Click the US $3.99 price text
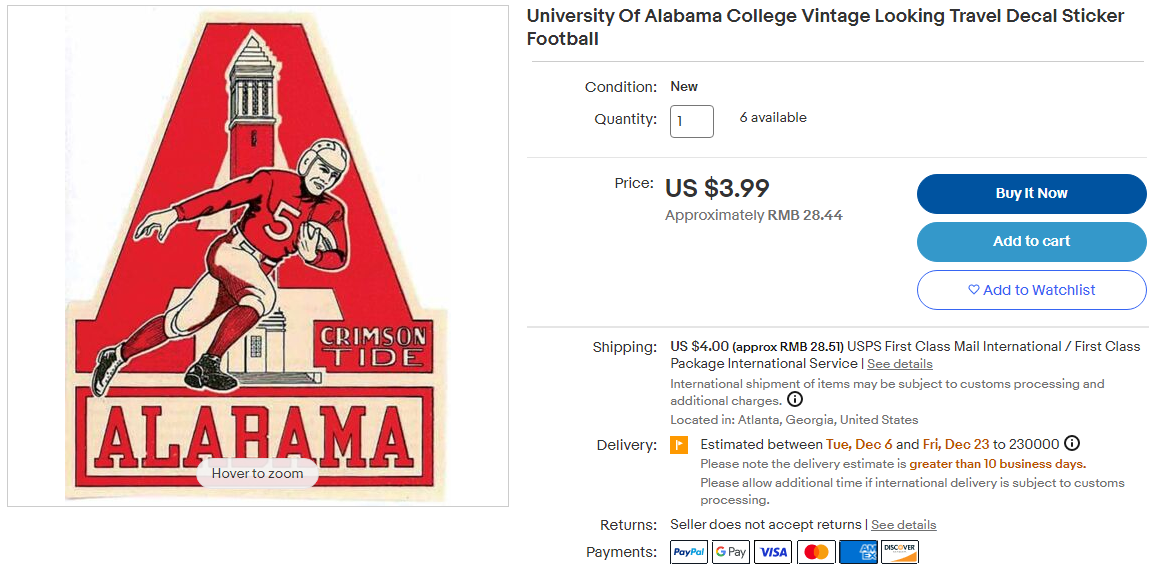The image size is (1149, 572). coord(717,188)
